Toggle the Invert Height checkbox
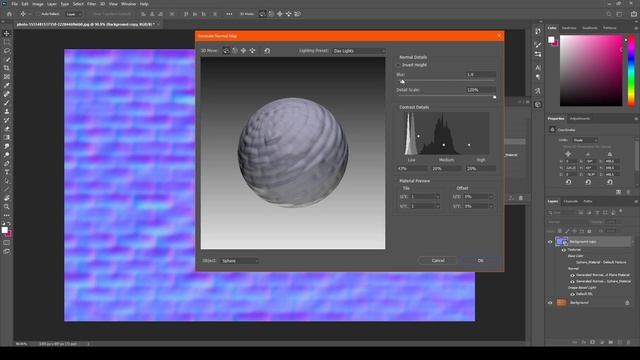Viewport: 640px width, 360px height. [398, 65]
